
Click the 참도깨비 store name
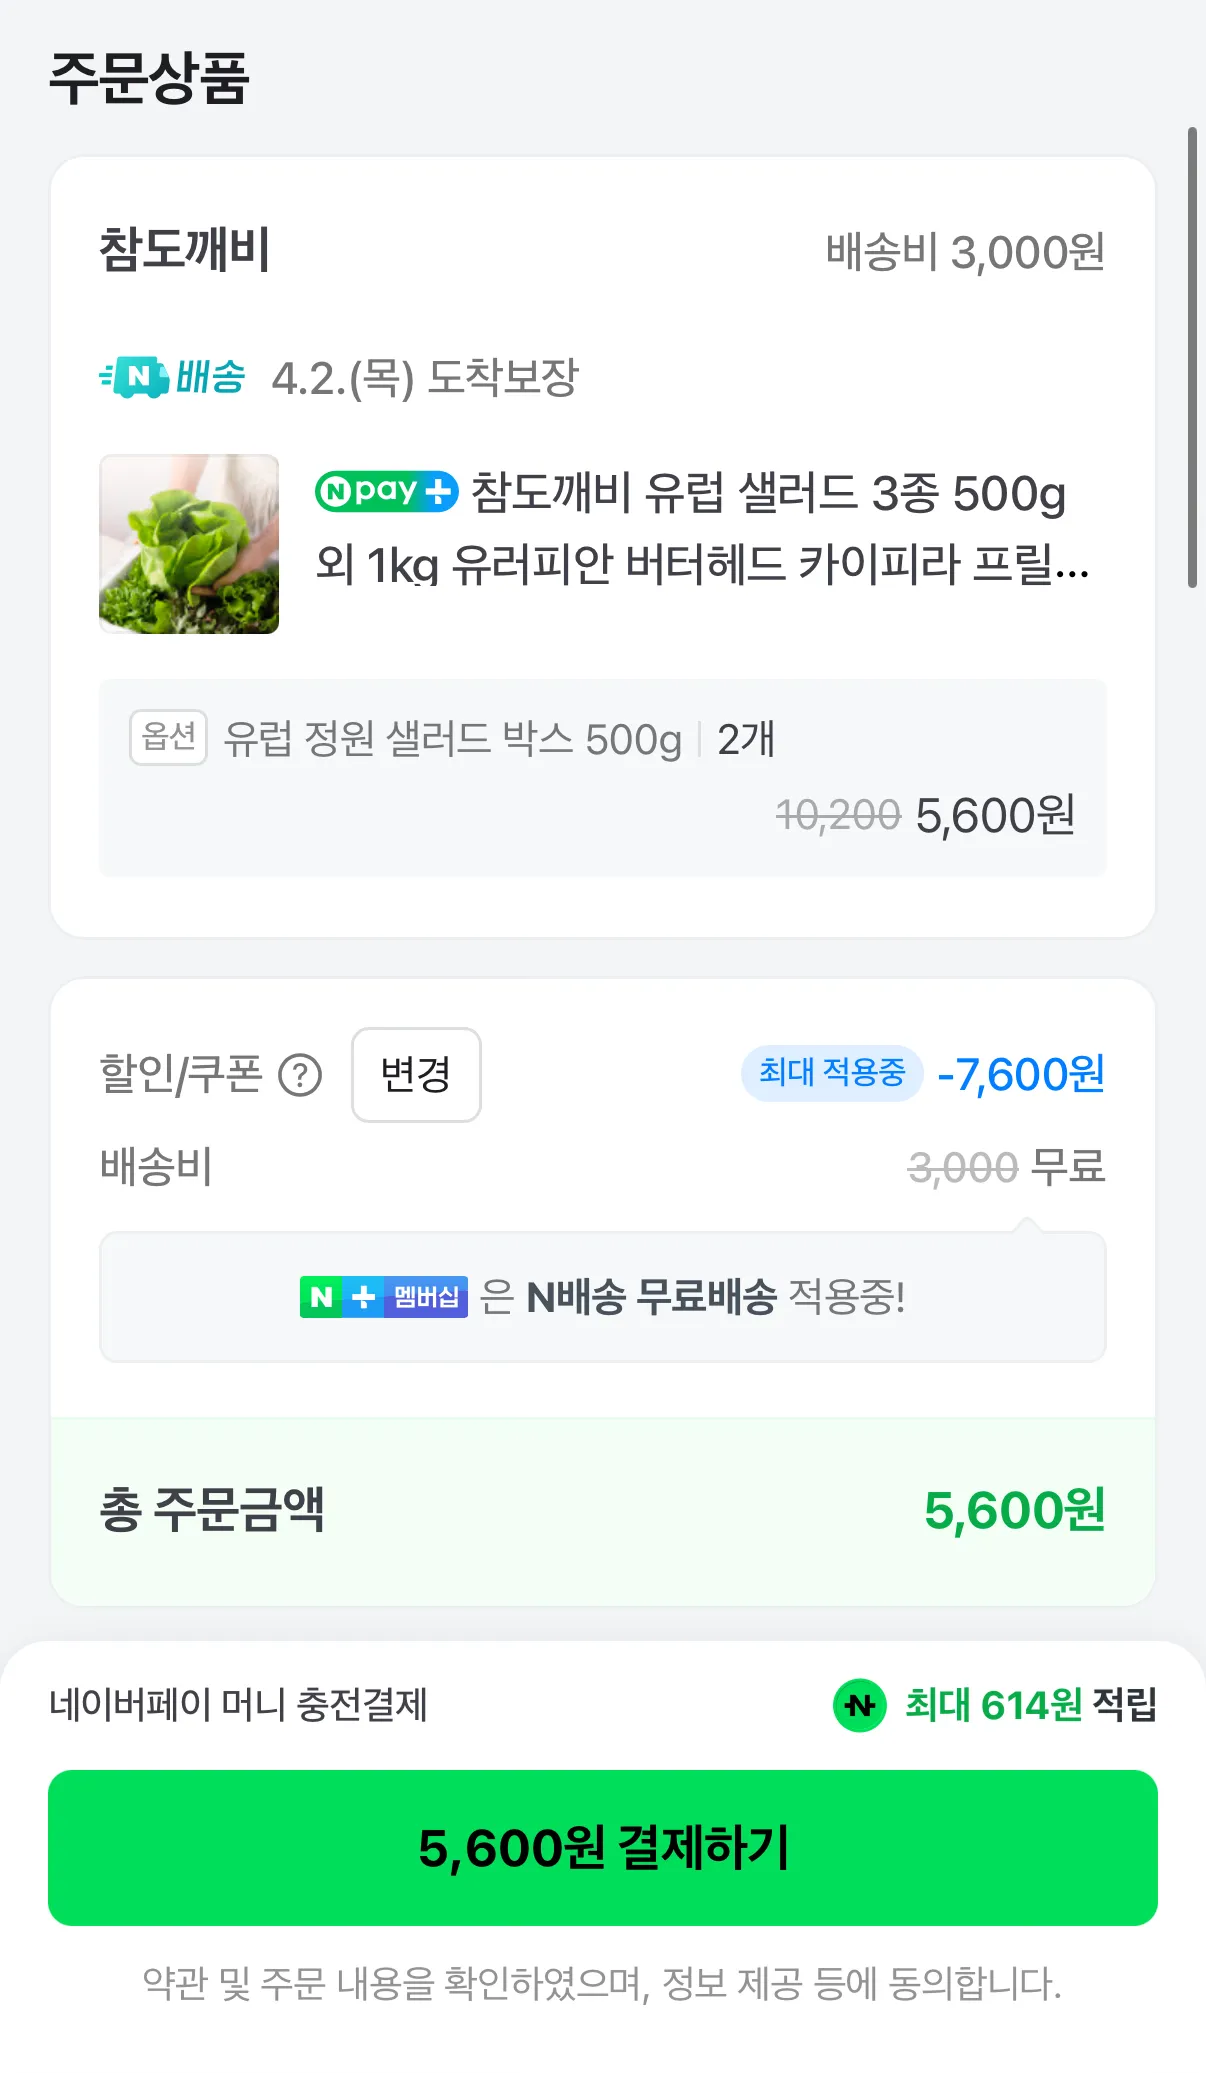(x=185, y=250)
